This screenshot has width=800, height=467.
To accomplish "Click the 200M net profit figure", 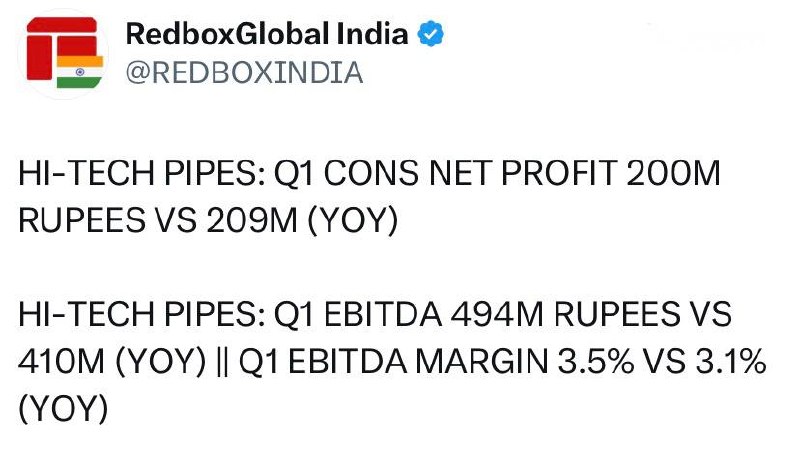I will click(673, 173).
